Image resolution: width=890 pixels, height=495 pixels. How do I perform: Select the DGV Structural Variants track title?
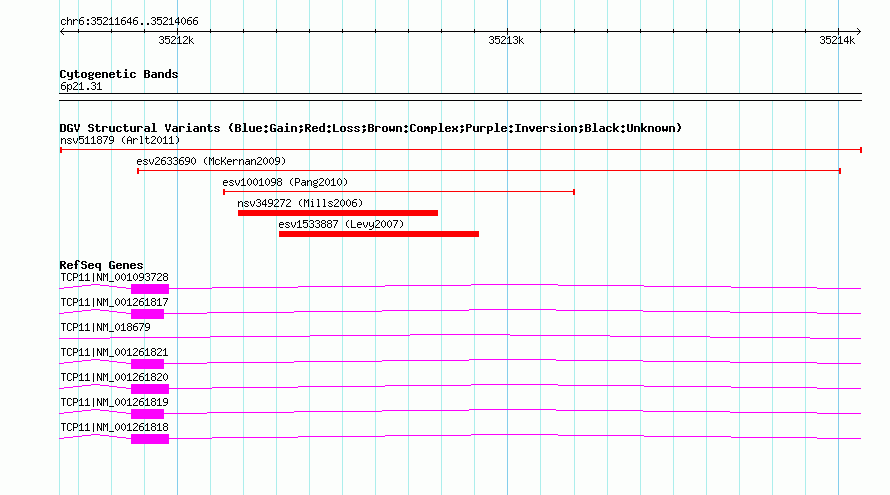click(371, 128)
